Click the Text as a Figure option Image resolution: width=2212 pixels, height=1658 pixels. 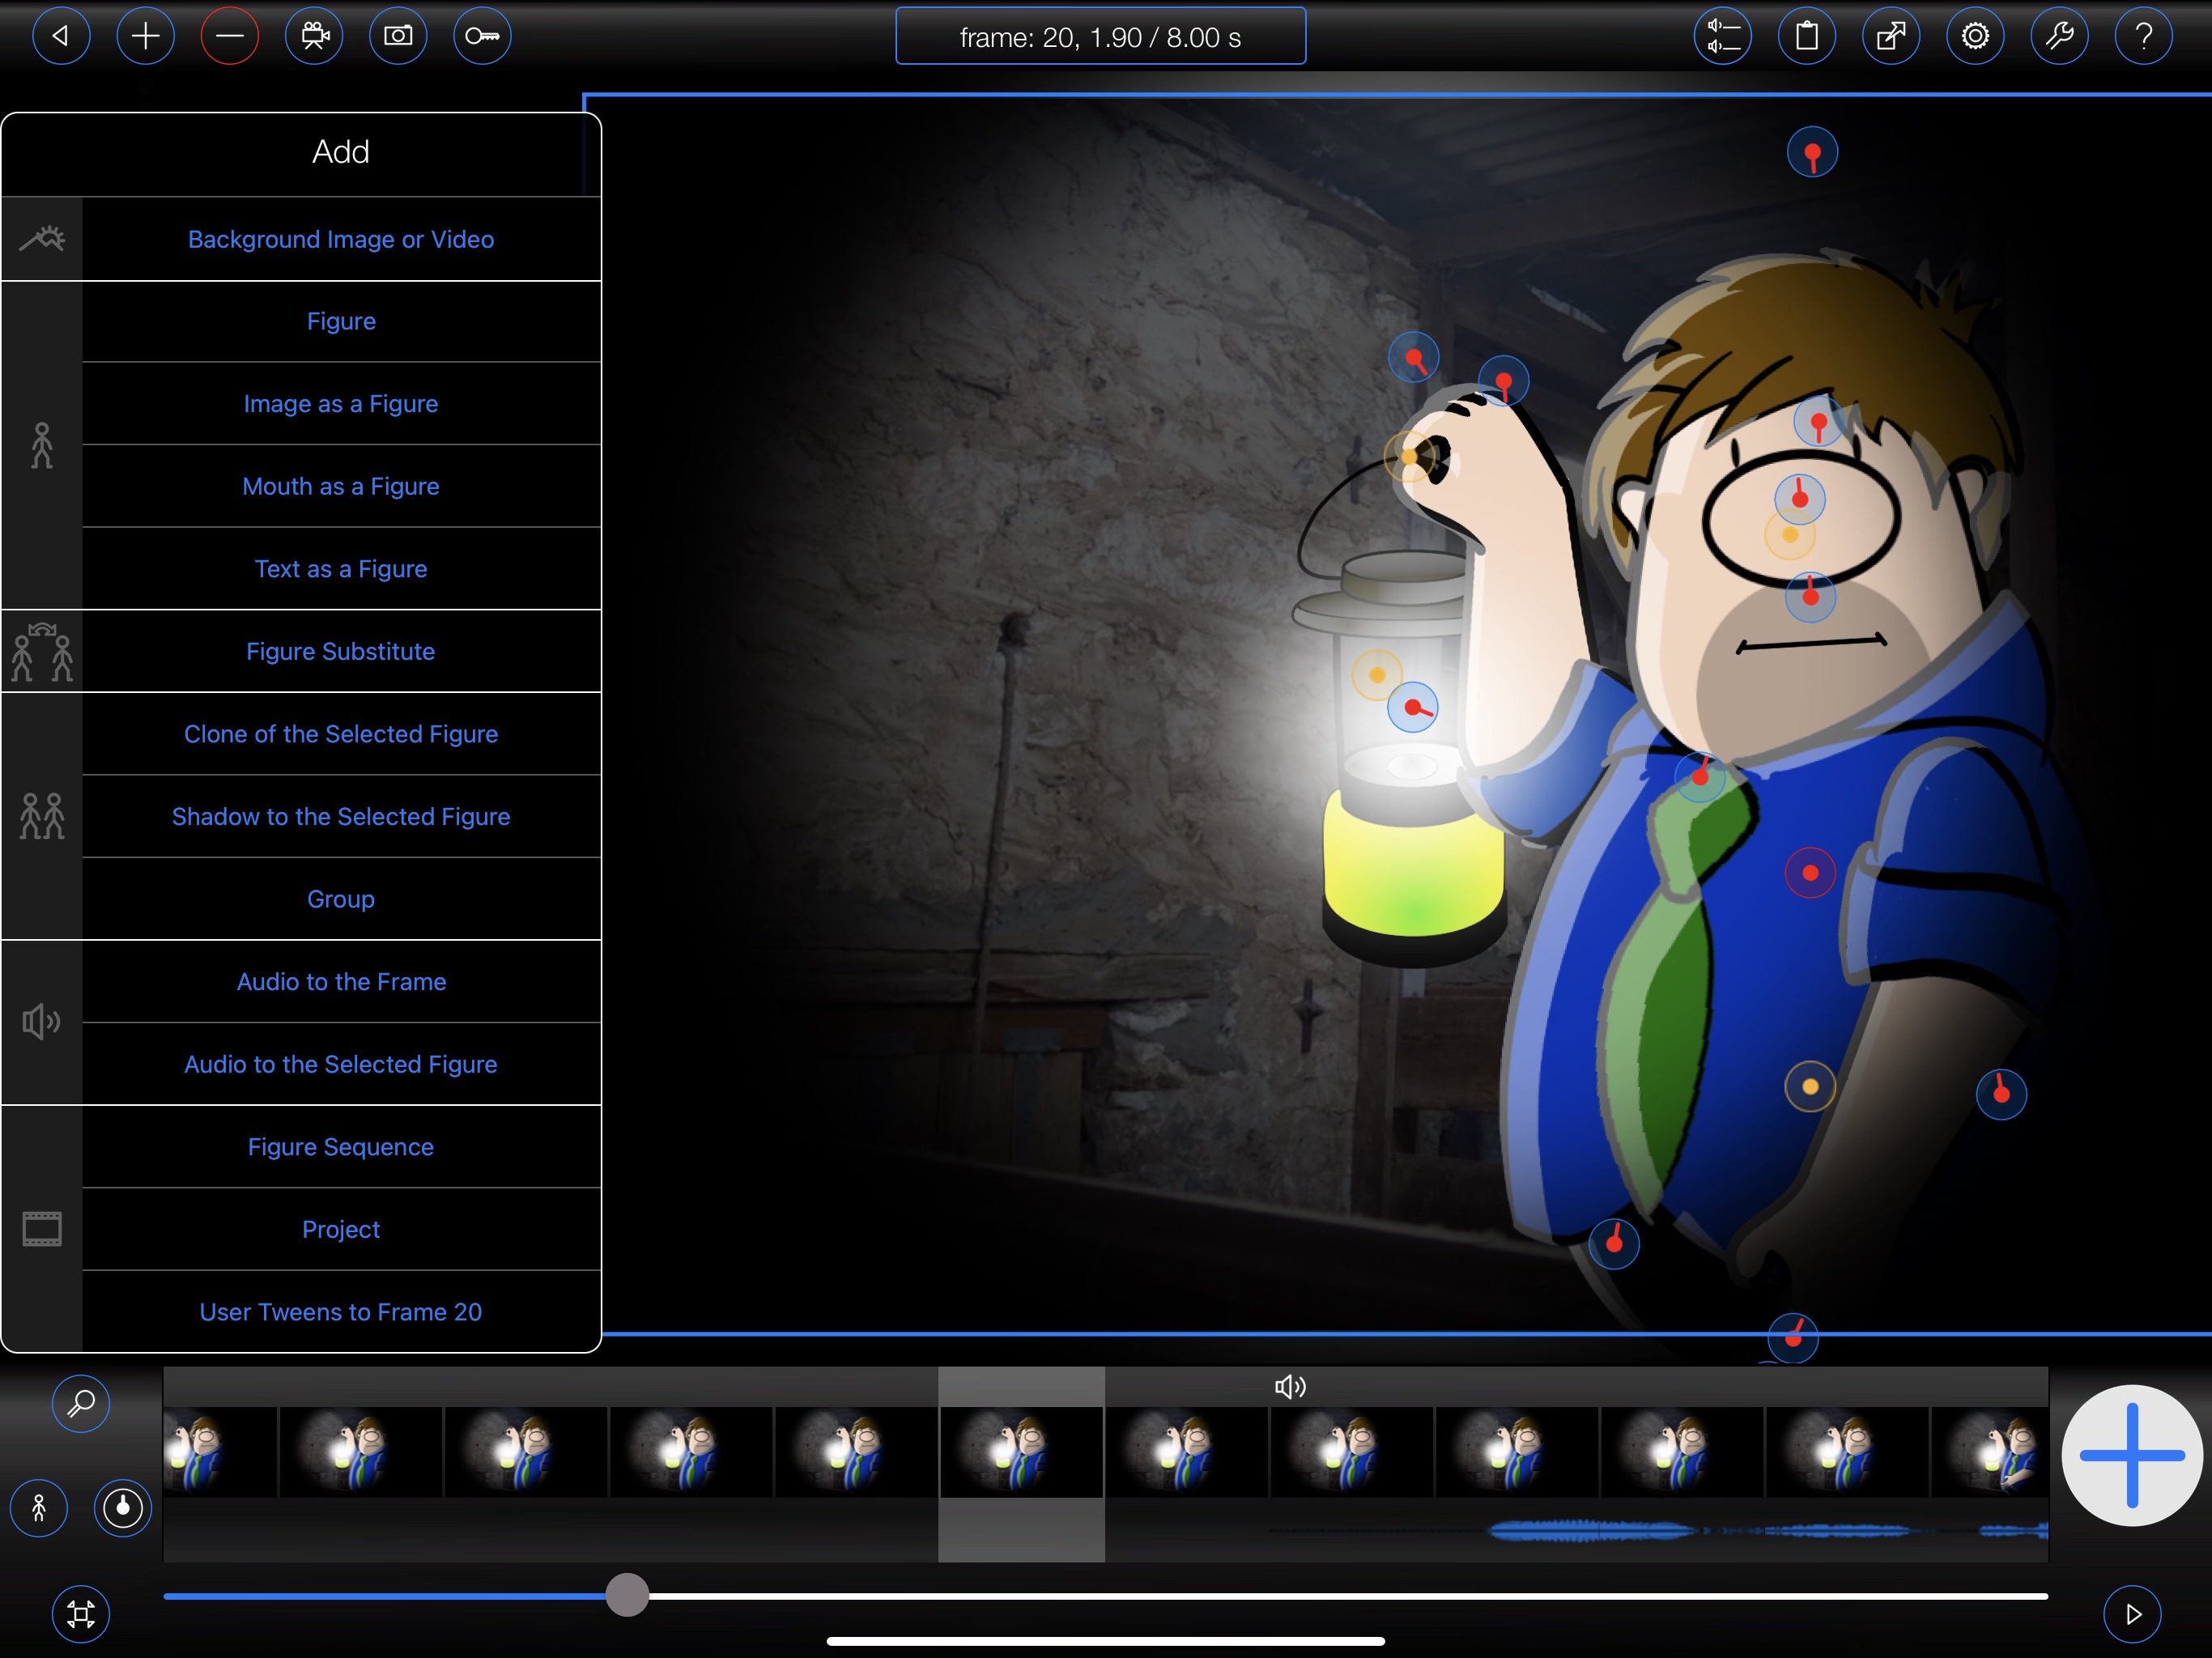click(x=342, y=568)
